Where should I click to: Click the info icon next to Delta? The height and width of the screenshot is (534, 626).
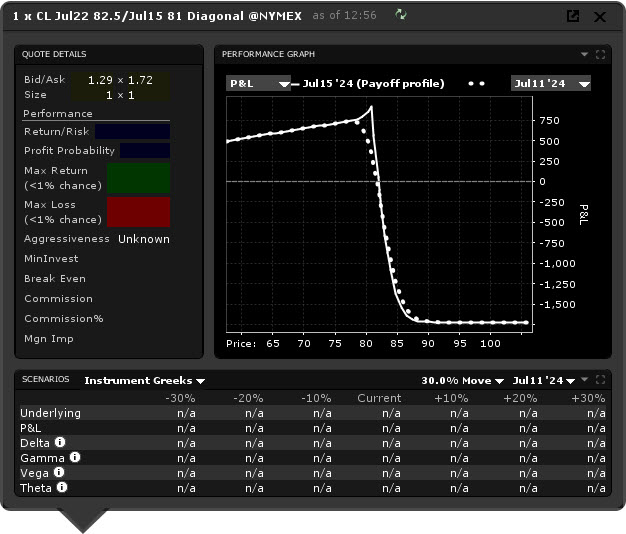pos(60,442)
